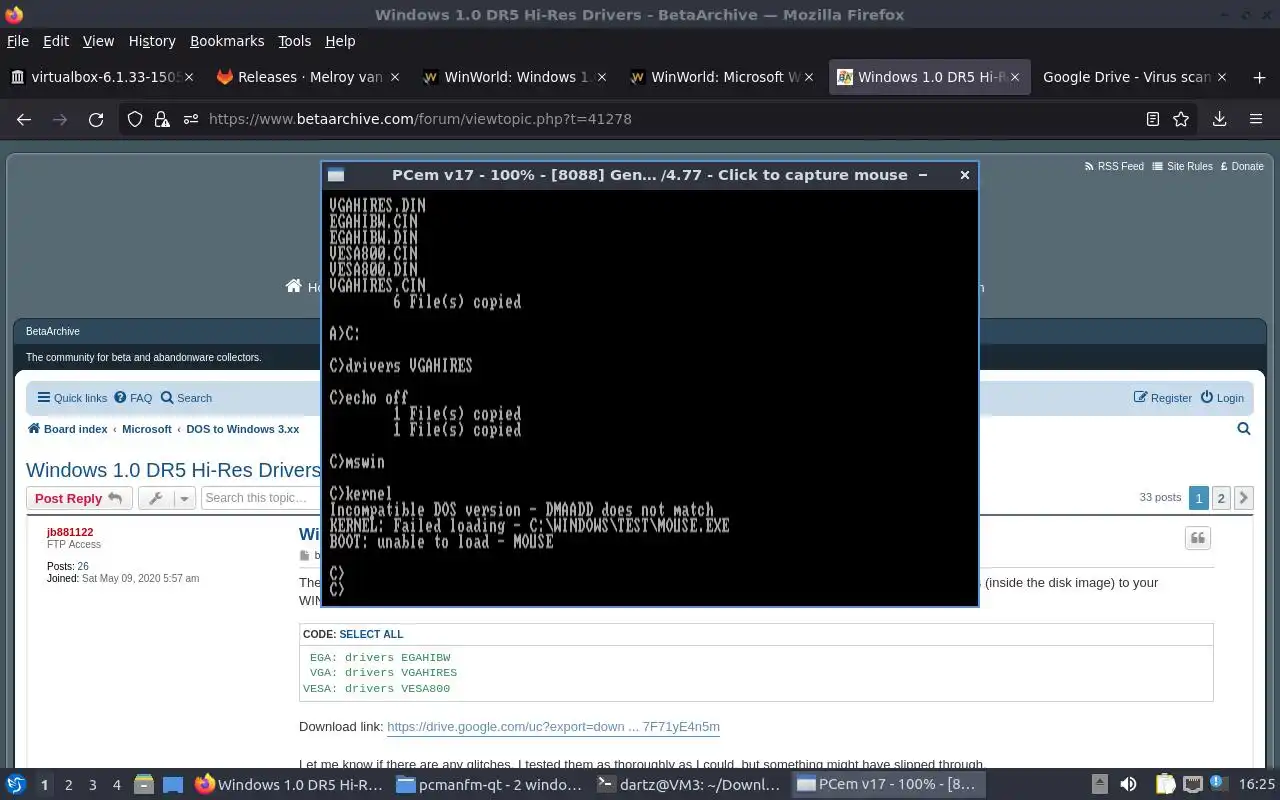Image resolution: width=1280 pixels, height=800 pixels.
Task: Open the History menu
Action: (152, 41)
